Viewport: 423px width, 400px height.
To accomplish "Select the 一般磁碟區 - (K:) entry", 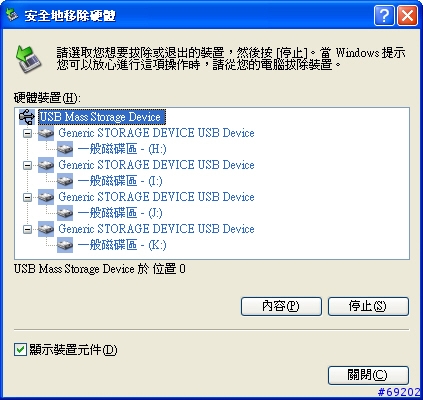I will pyautogui.click(x=122, y=245).
